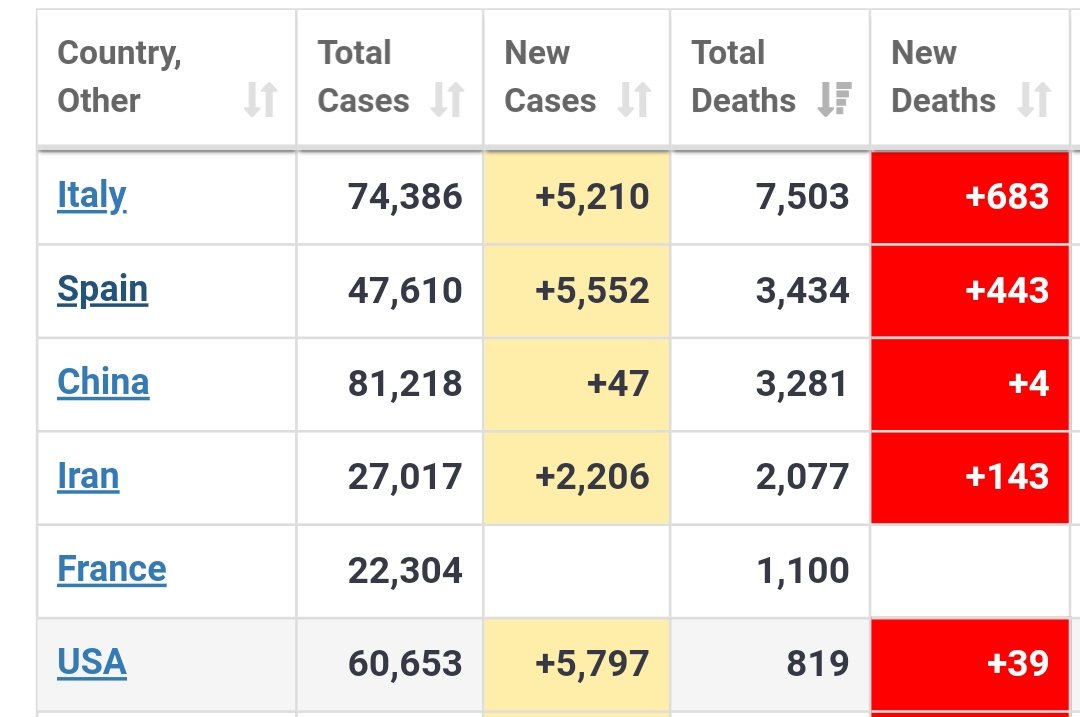This screenshot has height=717, width=1080.
Task: Select the New Deaths header label
Action: 943,76
